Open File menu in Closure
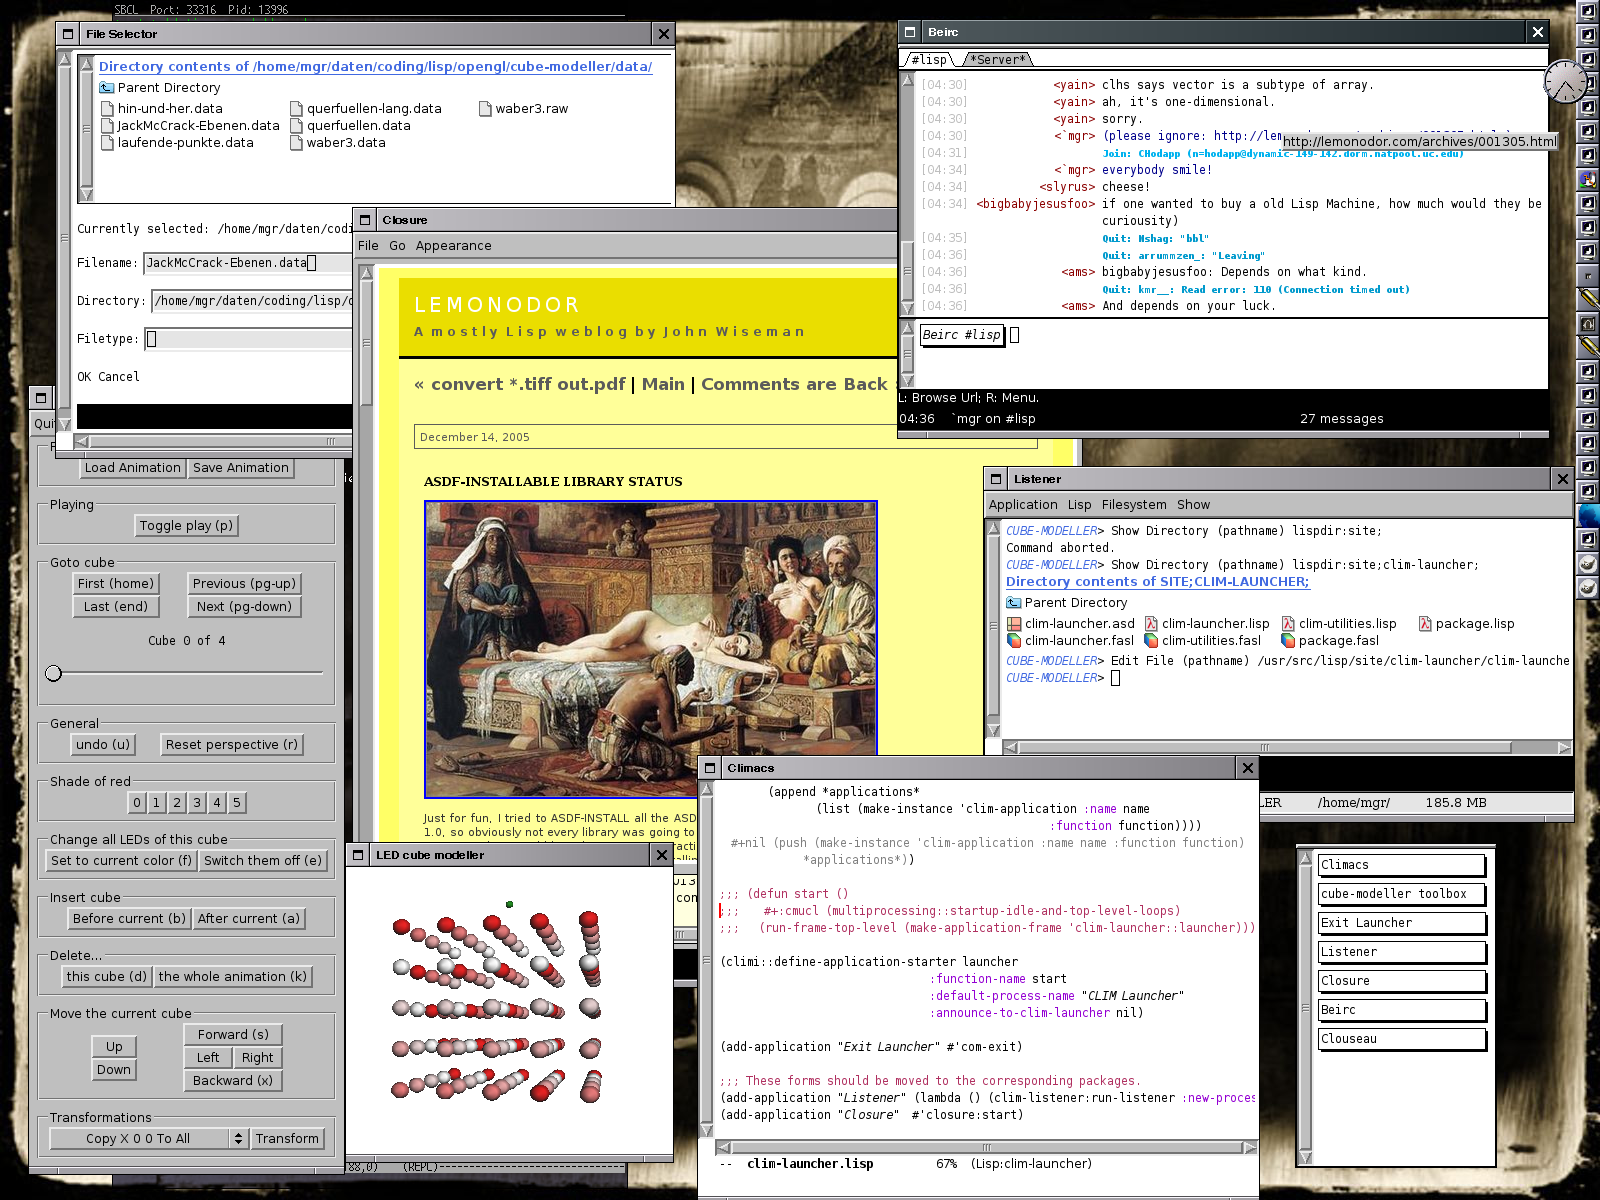Viewport: 1600px width, 1200px height. click(368, 246)
